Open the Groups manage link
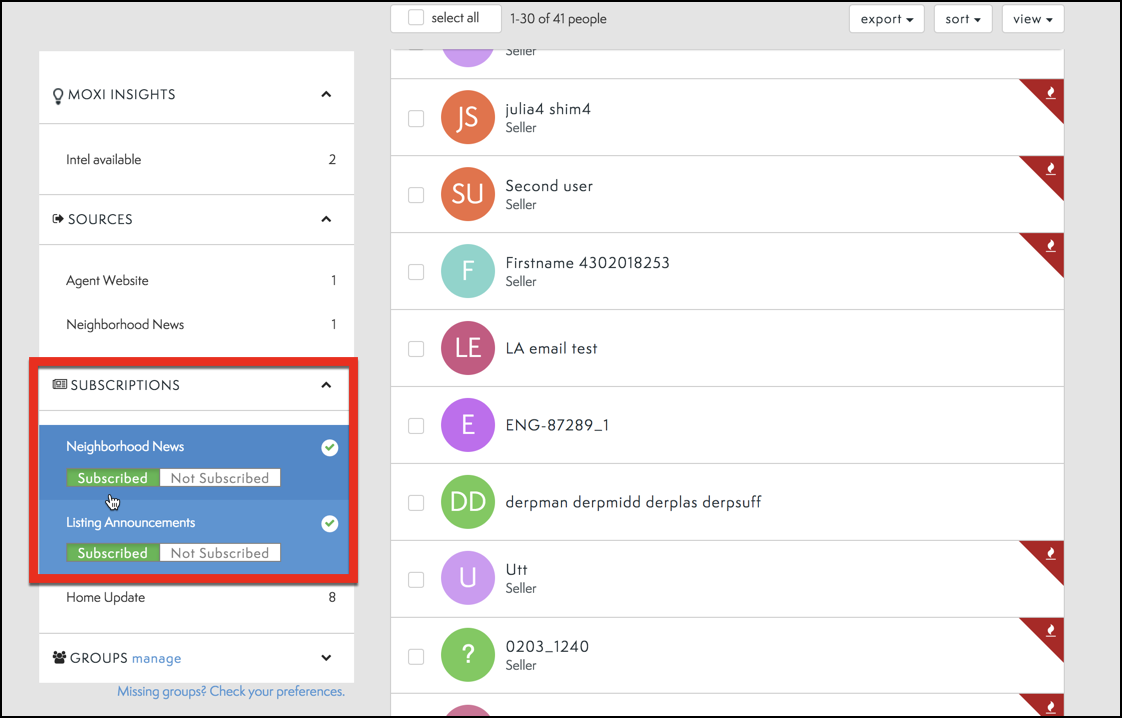This screenshot has height=718, width=1122. (x=156, y=658)
